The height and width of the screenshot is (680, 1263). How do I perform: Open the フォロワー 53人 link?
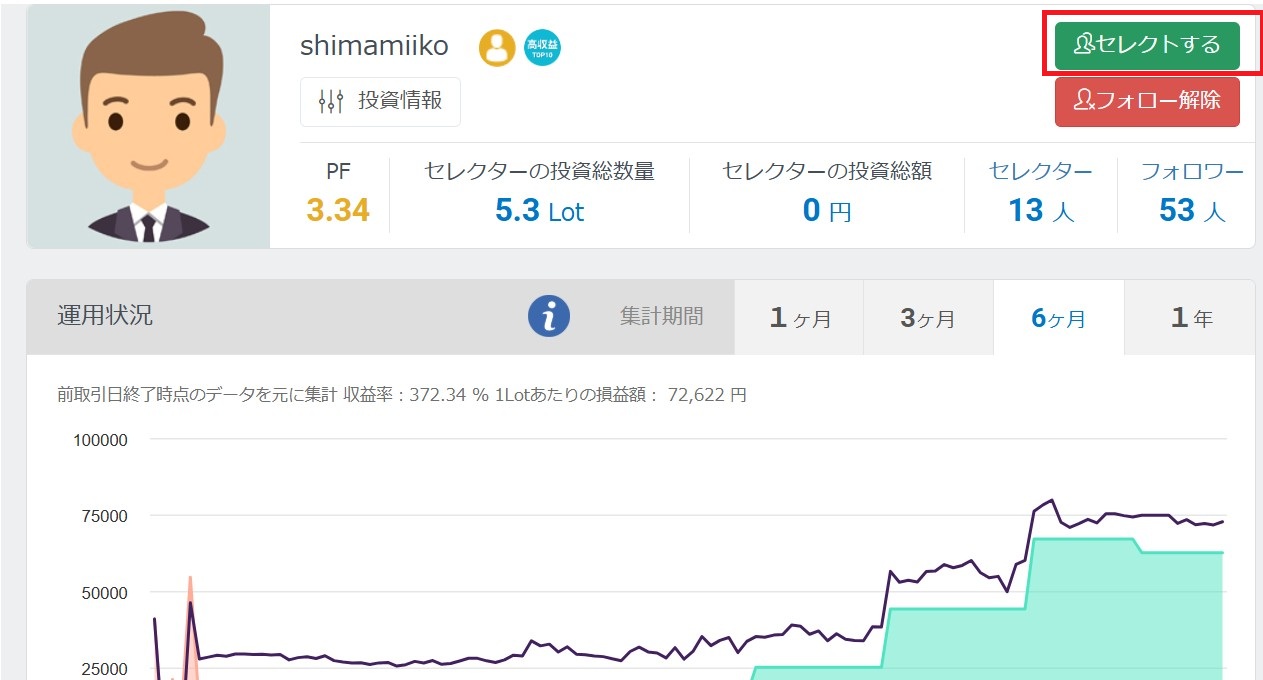pos(1192,192)
